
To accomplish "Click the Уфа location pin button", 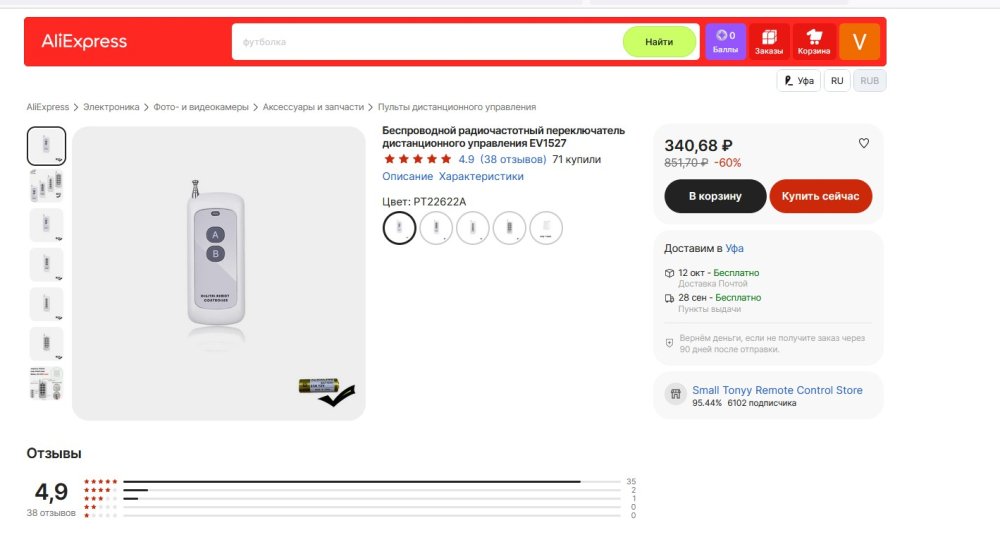I will point(799,81).
